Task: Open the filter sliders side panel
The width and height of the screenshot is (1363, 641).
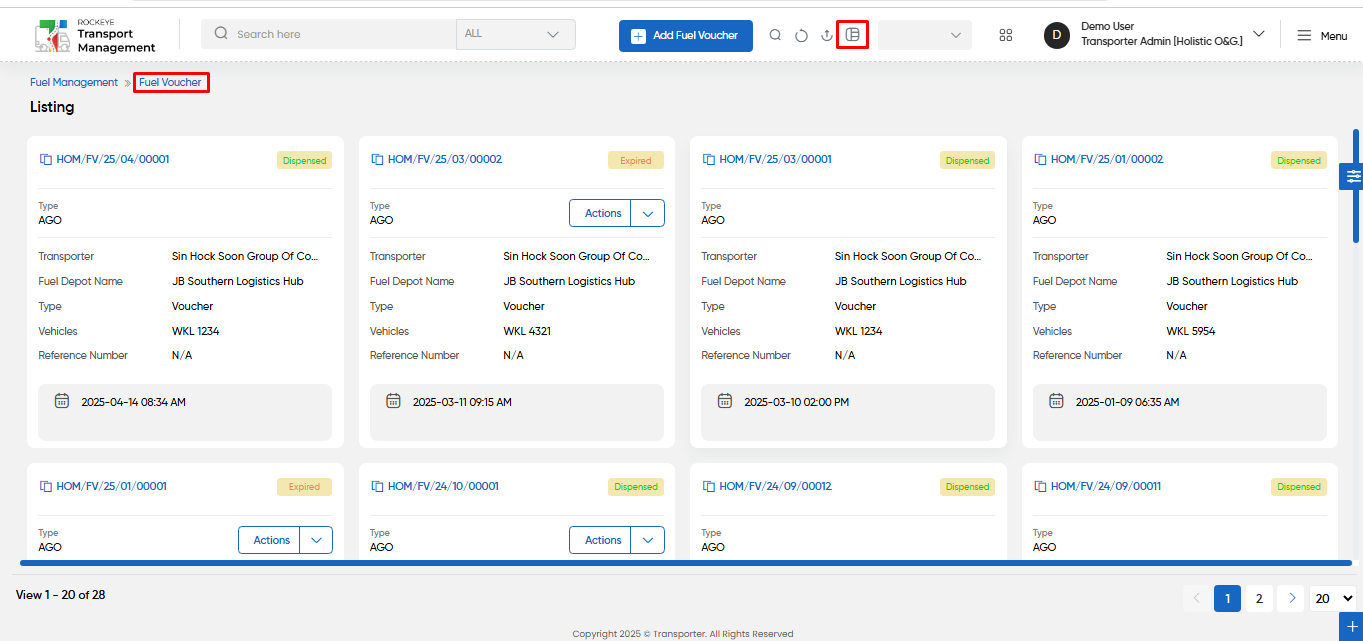Action: [1352, 176]
